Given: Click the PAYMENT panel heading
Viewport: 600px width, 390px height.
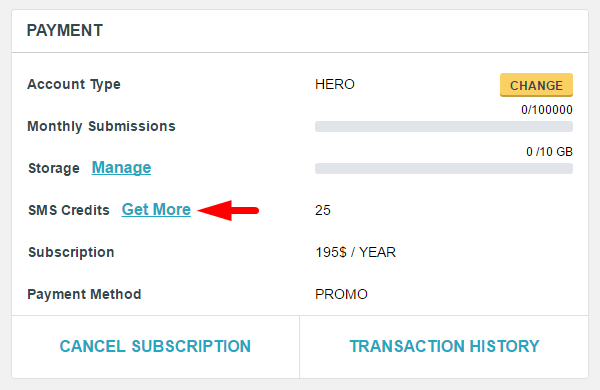Looking at the screenshot, I should pyautogui.click(x=65, y=31).
